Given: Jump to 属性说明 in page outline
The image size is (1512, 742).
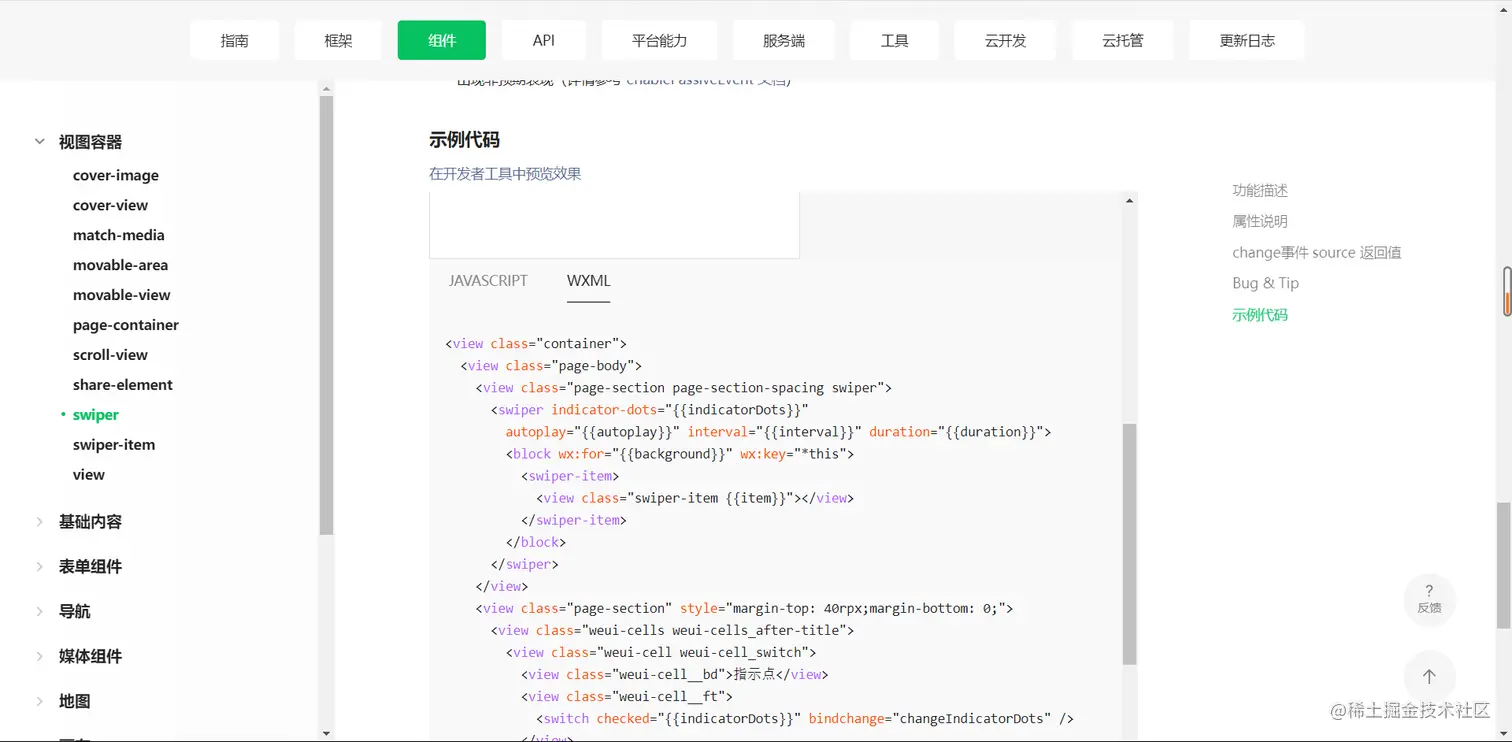Looking at the screenshot, I should click(1260, 221).
